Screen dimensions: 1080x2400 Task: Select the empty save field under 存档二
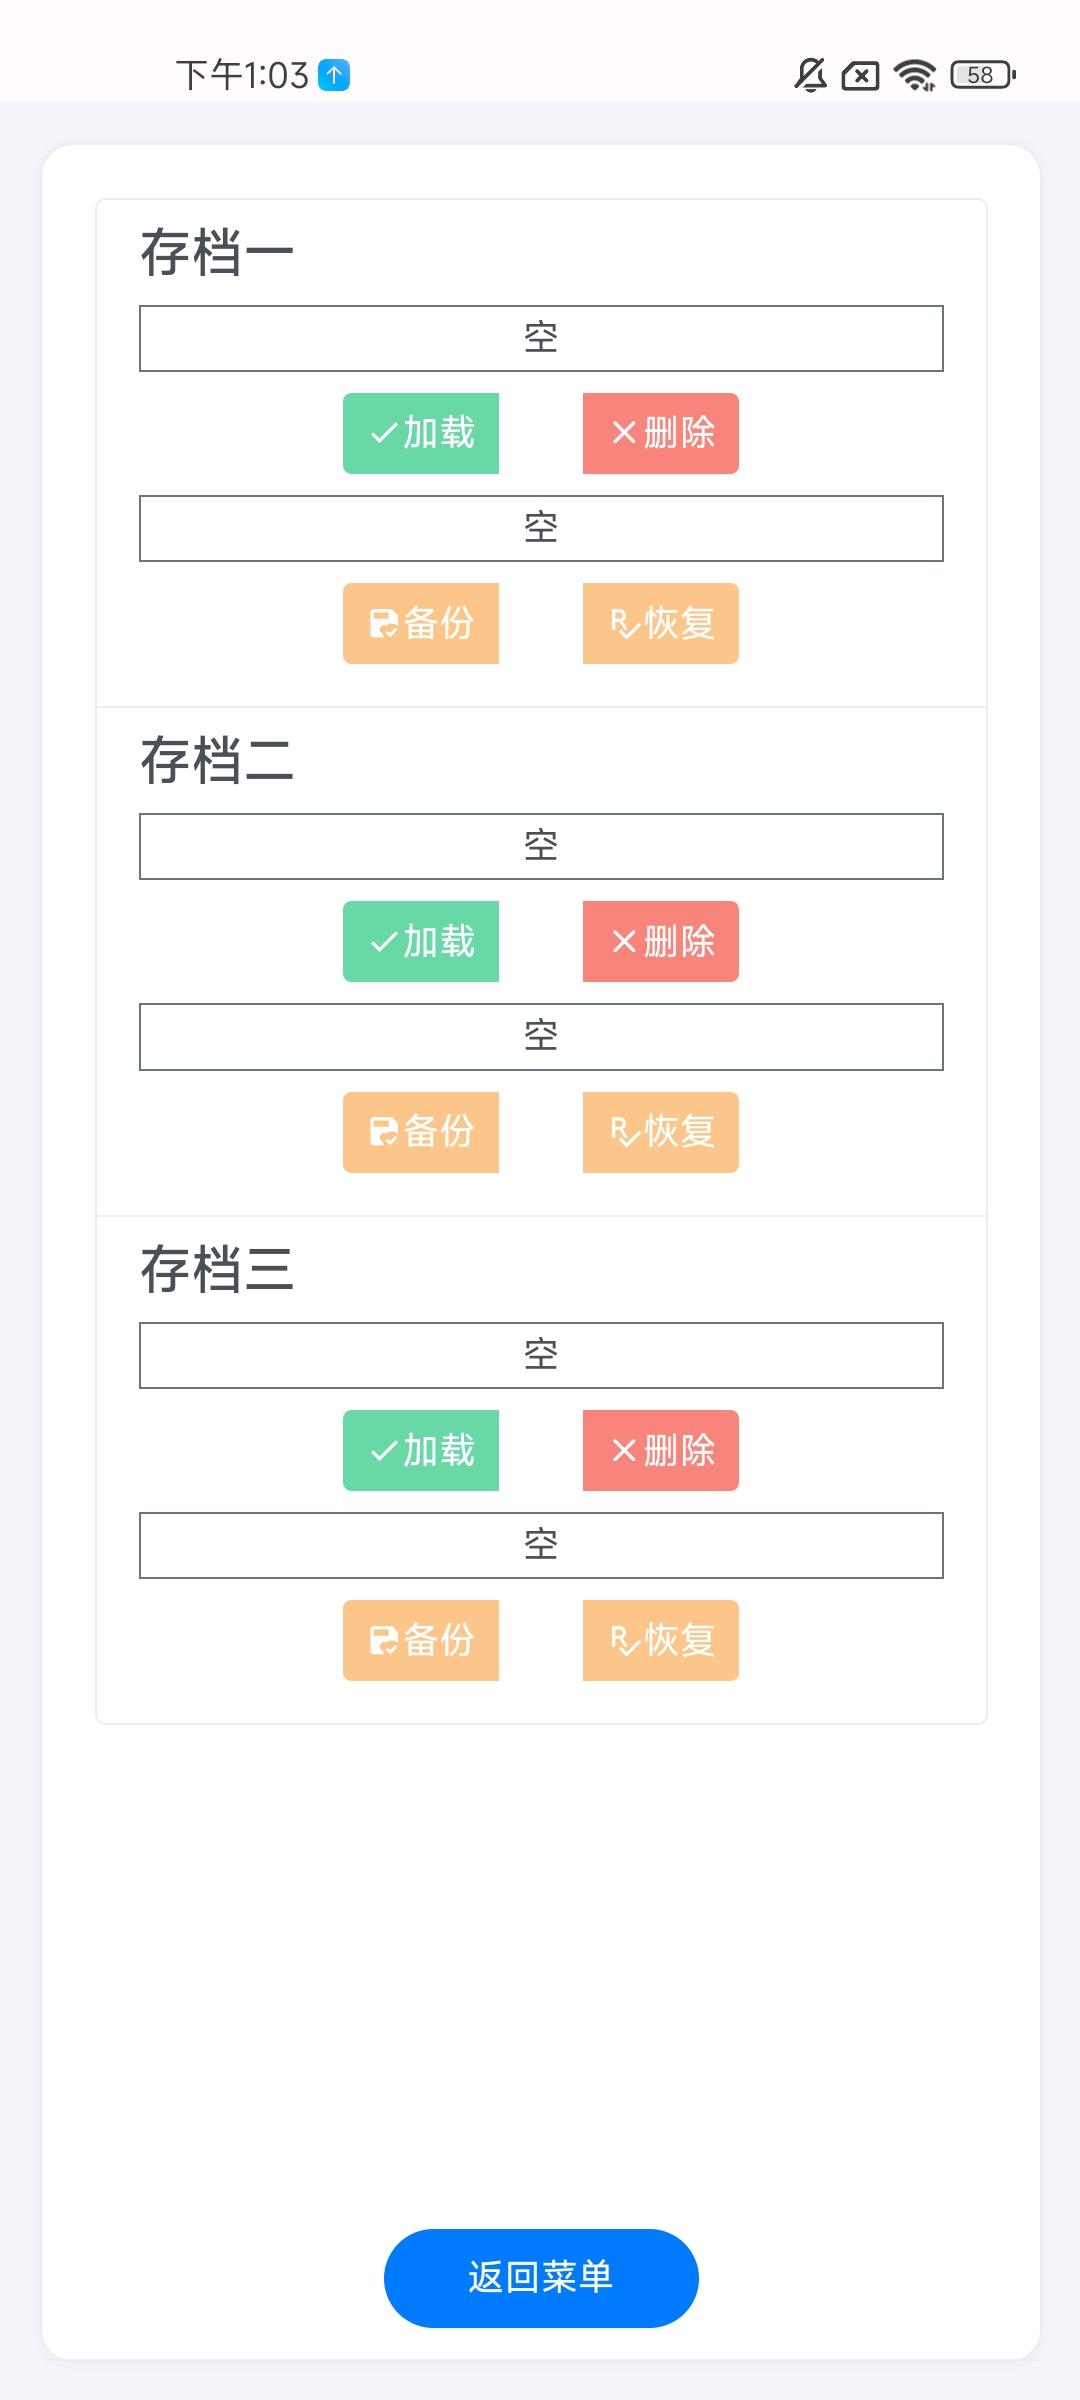tap(541, 846)
